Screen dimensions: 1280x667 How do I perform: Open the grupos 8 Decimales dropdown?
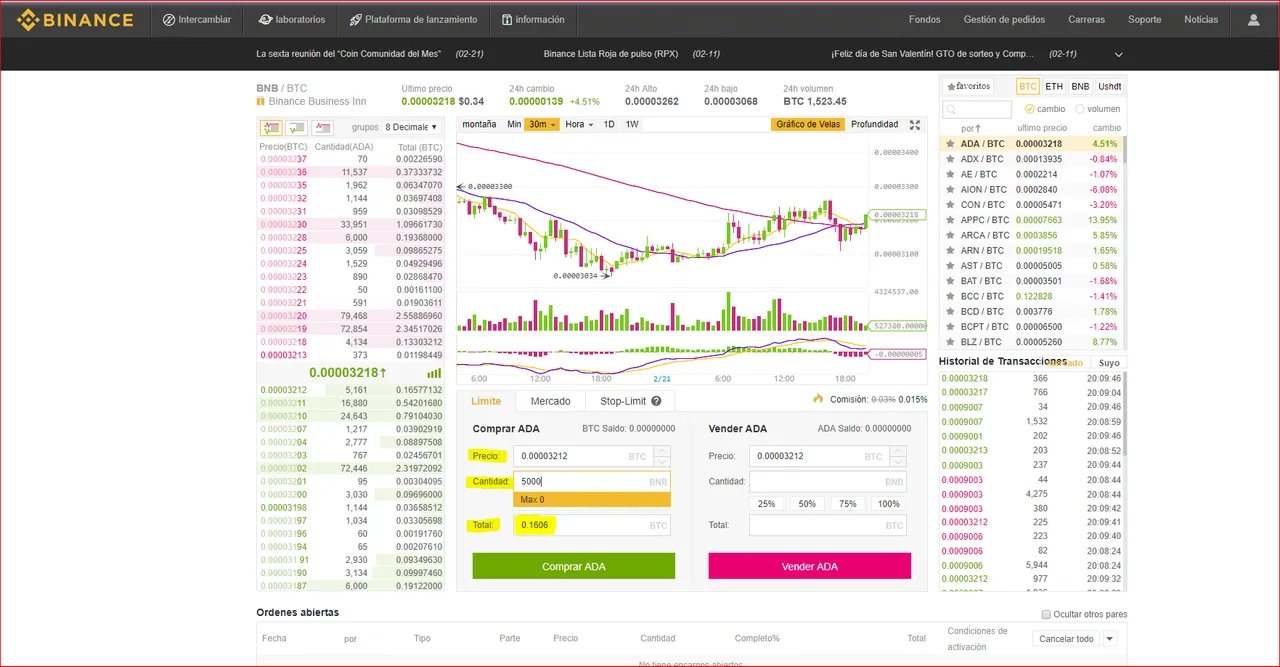411,127
